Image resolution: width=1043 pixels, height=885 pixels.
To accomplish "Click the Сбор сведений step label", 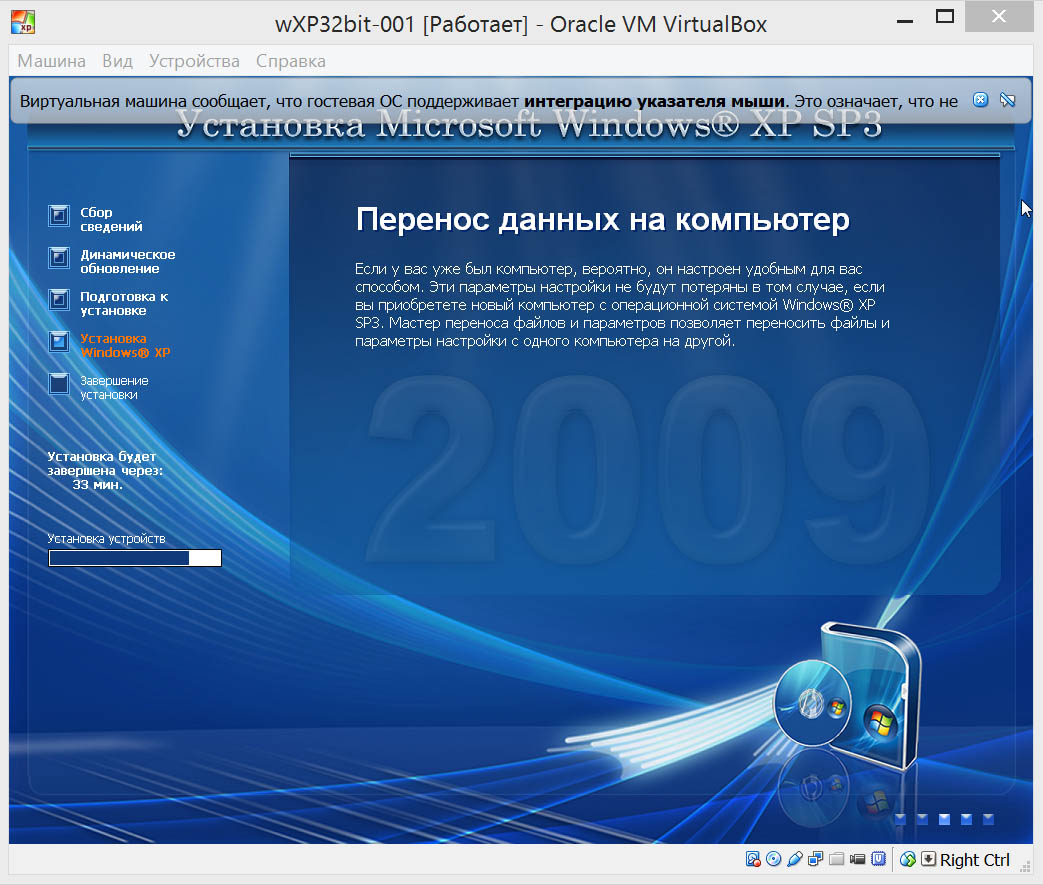I will click(x=111, y=220).
